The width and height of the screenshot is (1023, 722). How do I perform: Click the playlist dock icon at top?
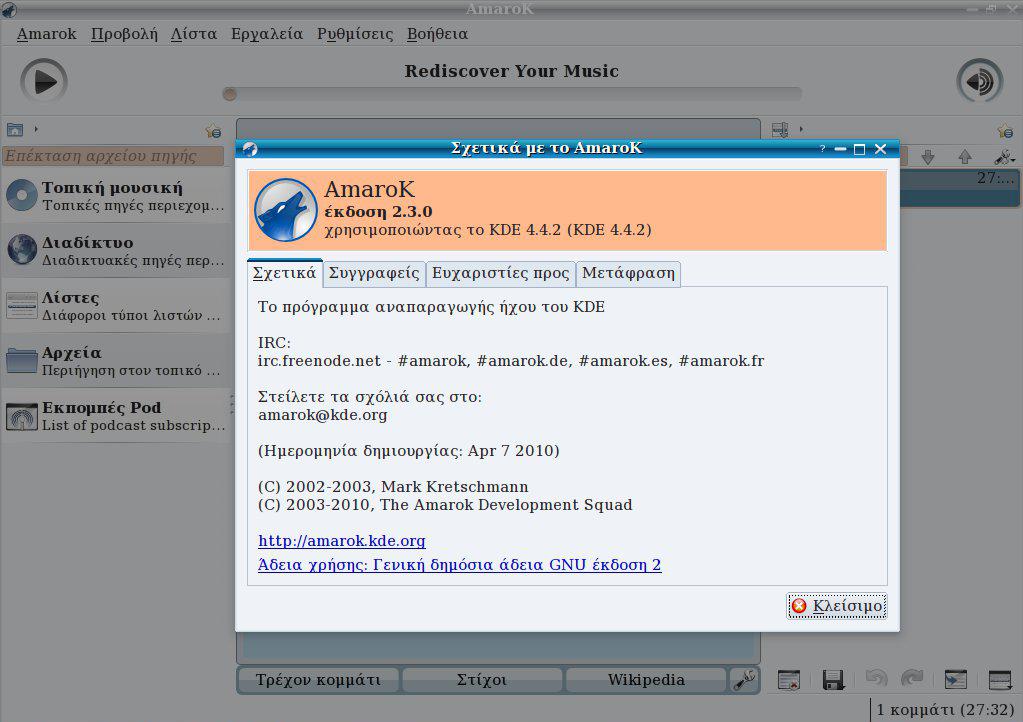pos(780,130)
